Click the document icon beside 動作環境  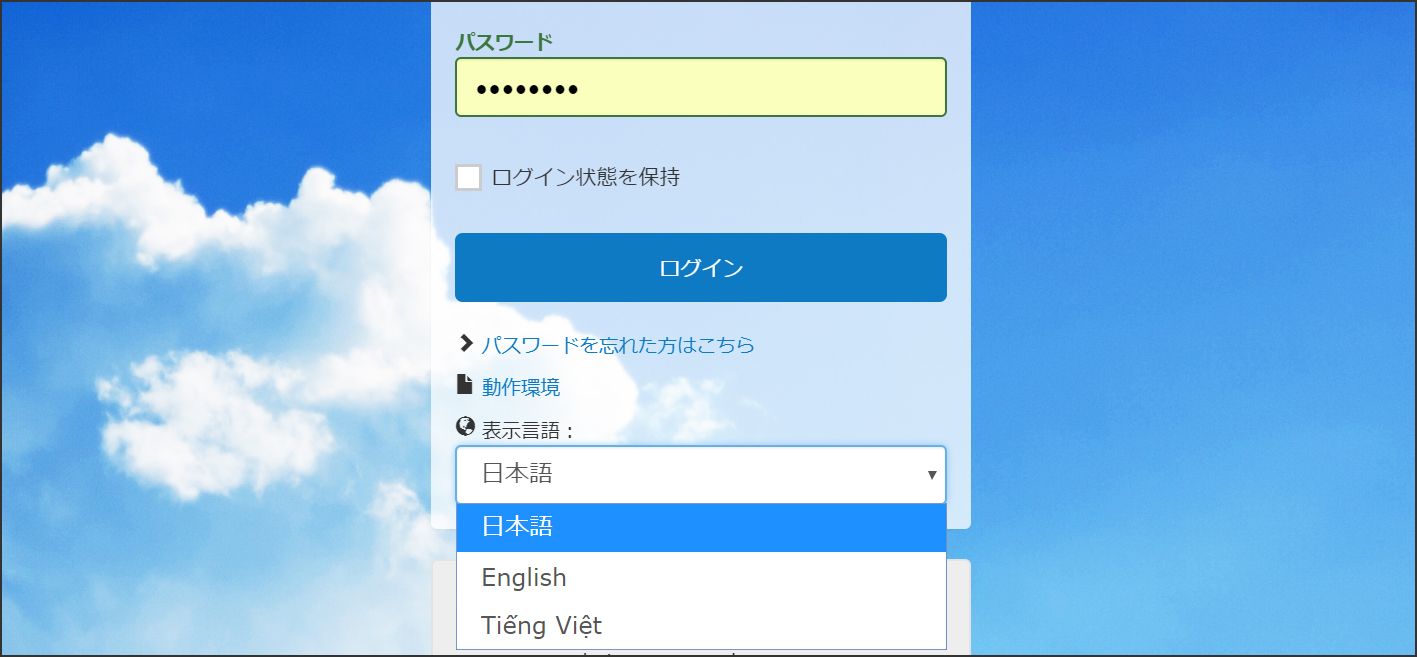[x=464, y=385]
